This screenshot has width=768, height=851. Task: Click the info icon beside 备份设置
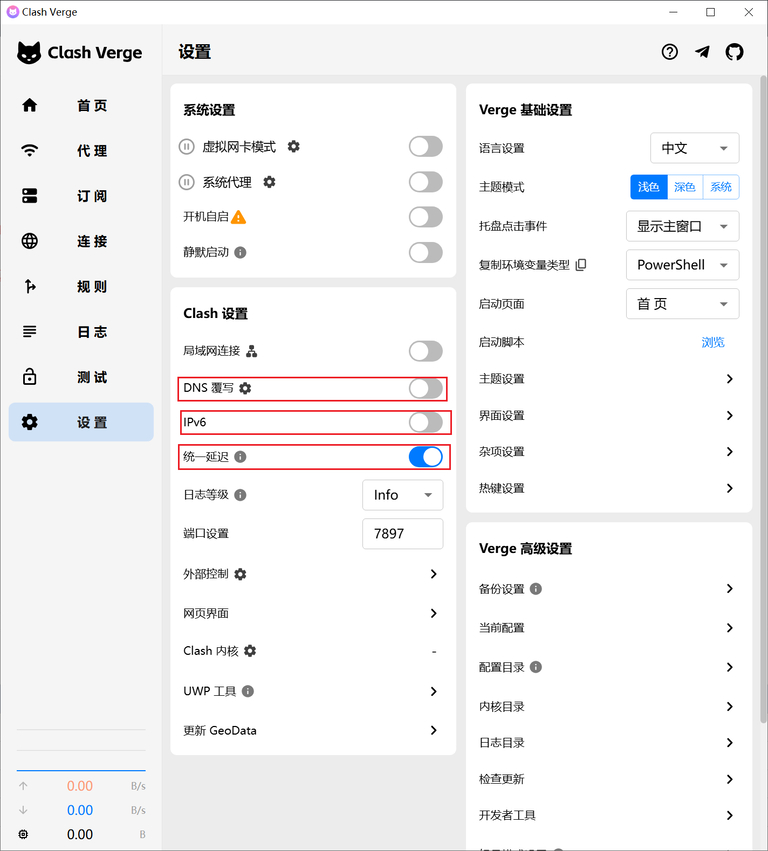[536, 589]
